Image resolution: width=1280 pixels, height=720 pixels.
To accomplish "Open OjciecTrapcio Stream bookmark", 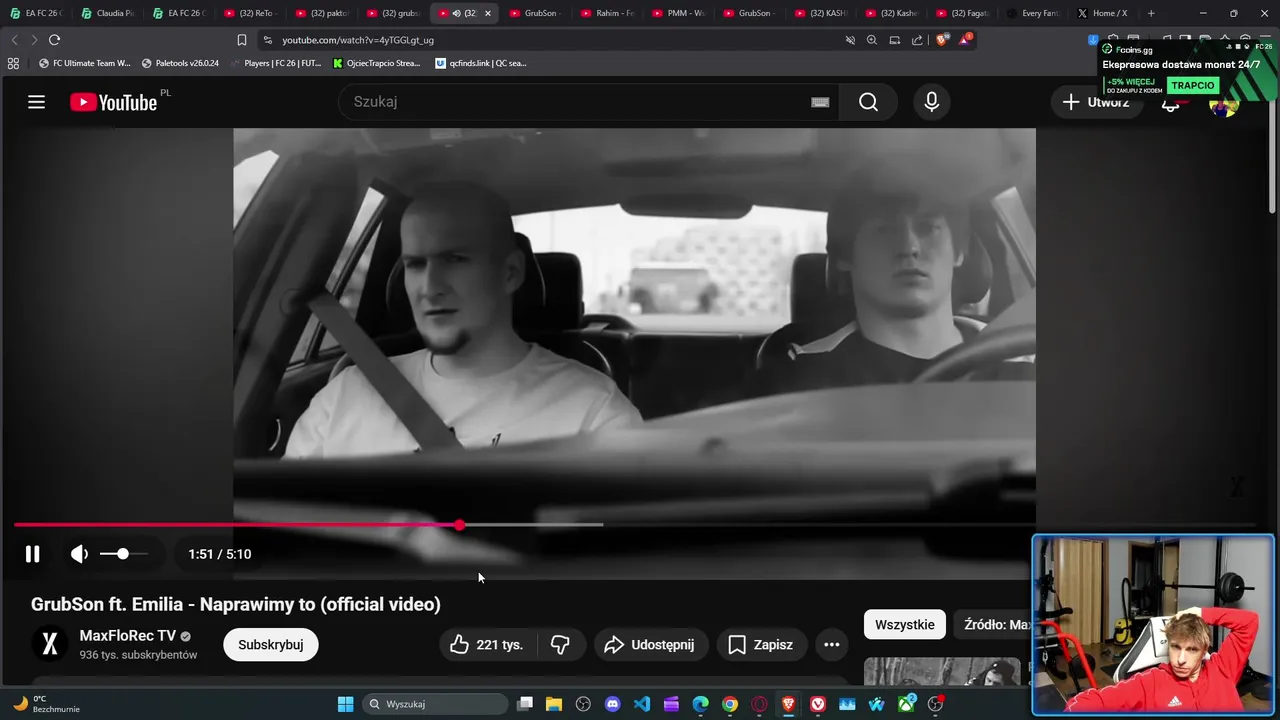I will 376,63.
